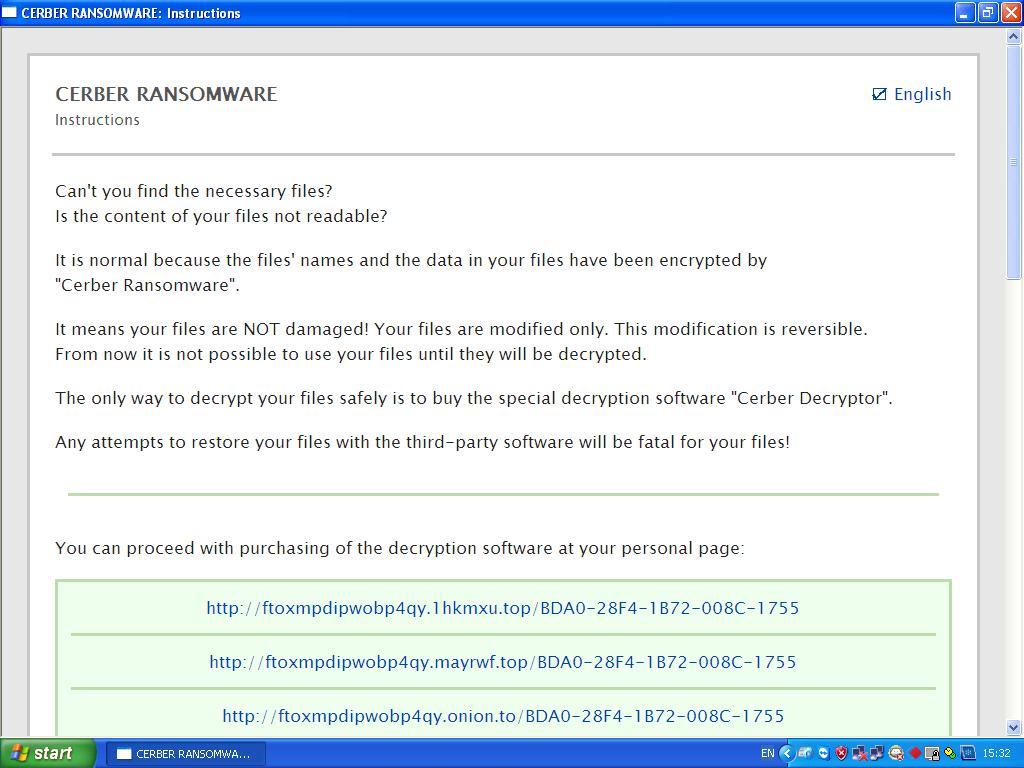The width and height of the screenshot is (1024, 768).
Task: Click the vertical scrollbar thumb
Action: point(1014,162)
